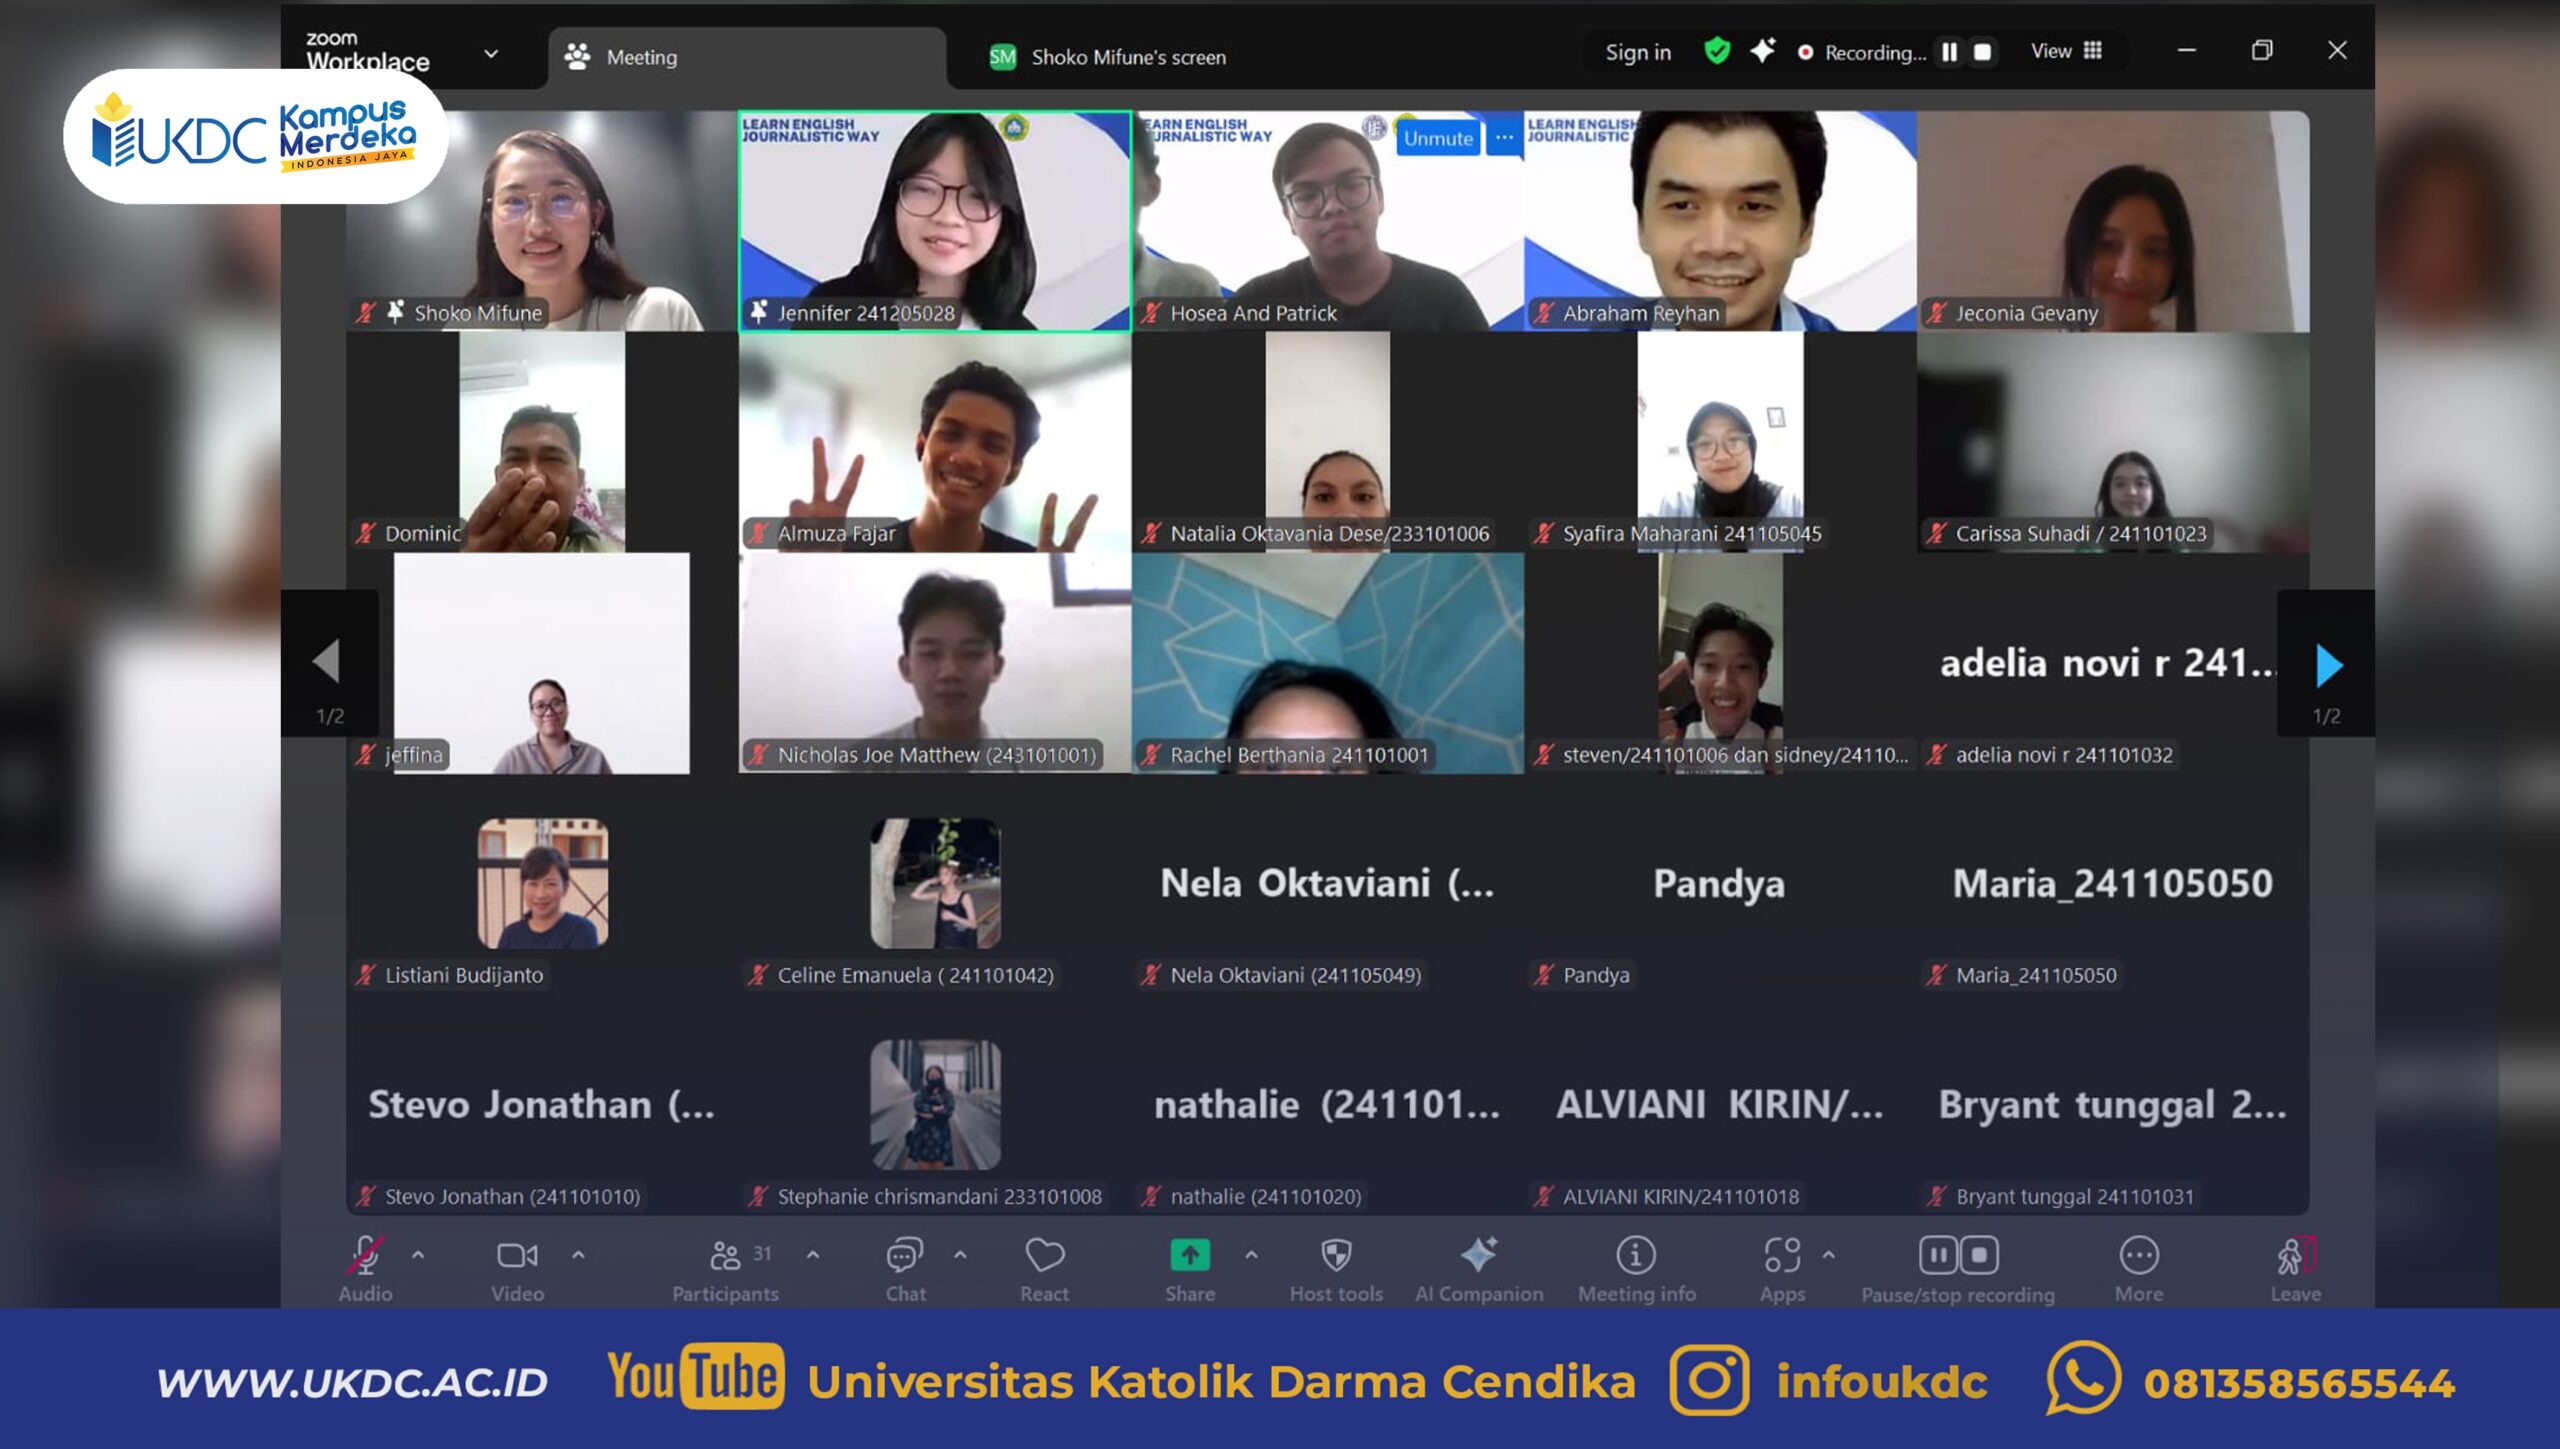The width and height of the screenshot is (2560, 1449).
Task: Open the Participants list icon
Action: tap(725, 1256)
